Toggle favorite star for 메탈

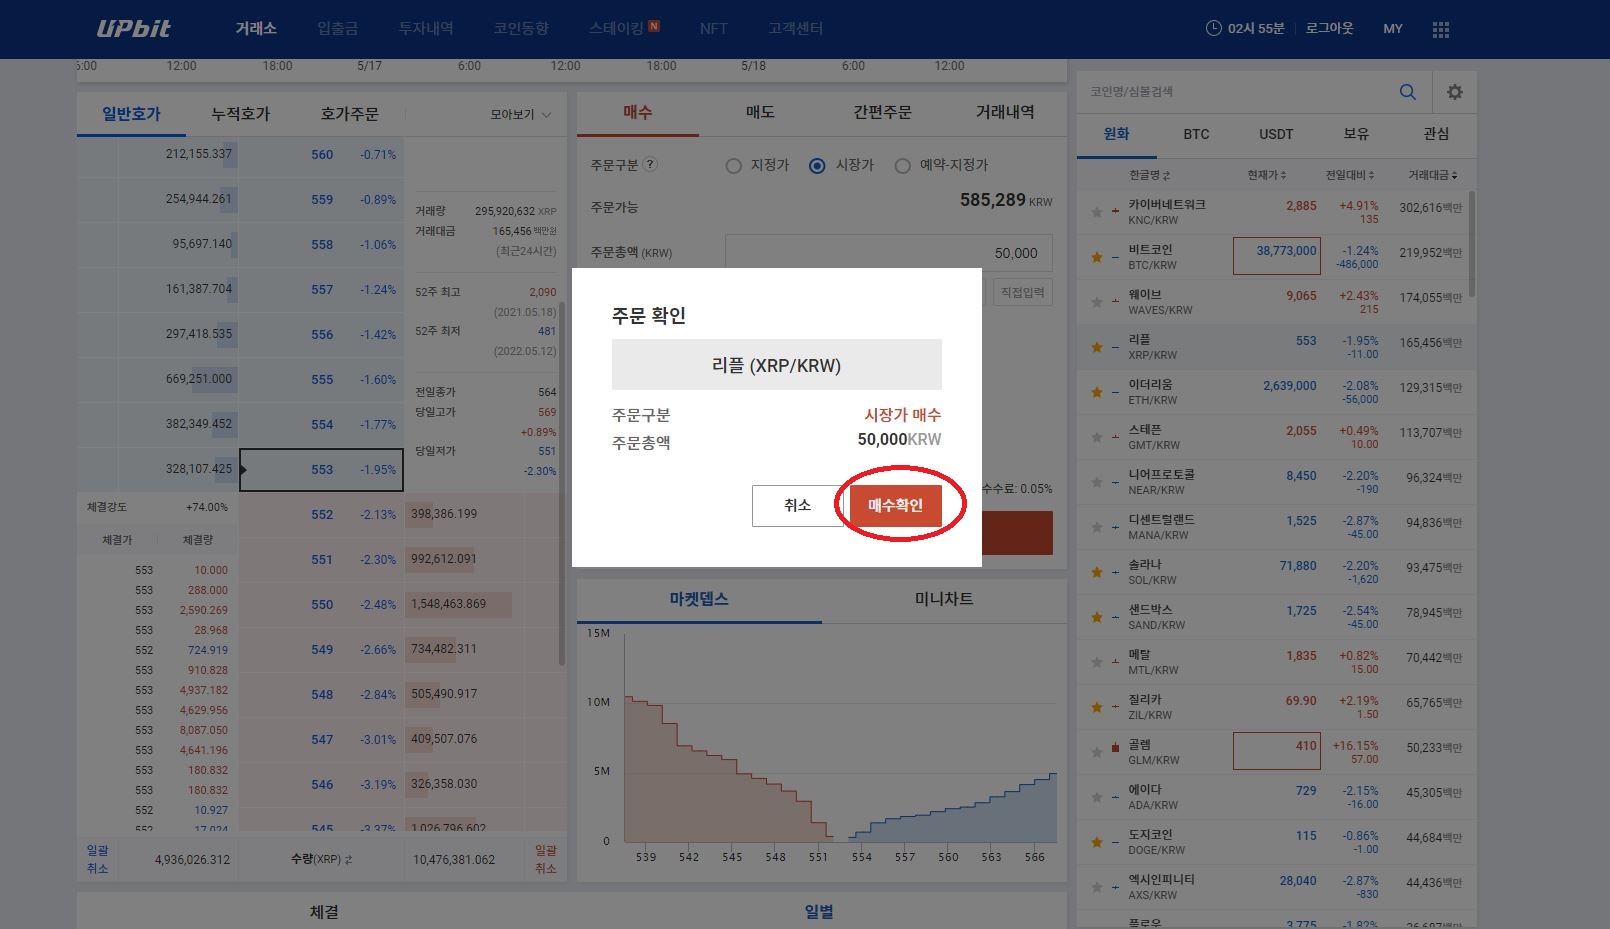click(1097, 662)
